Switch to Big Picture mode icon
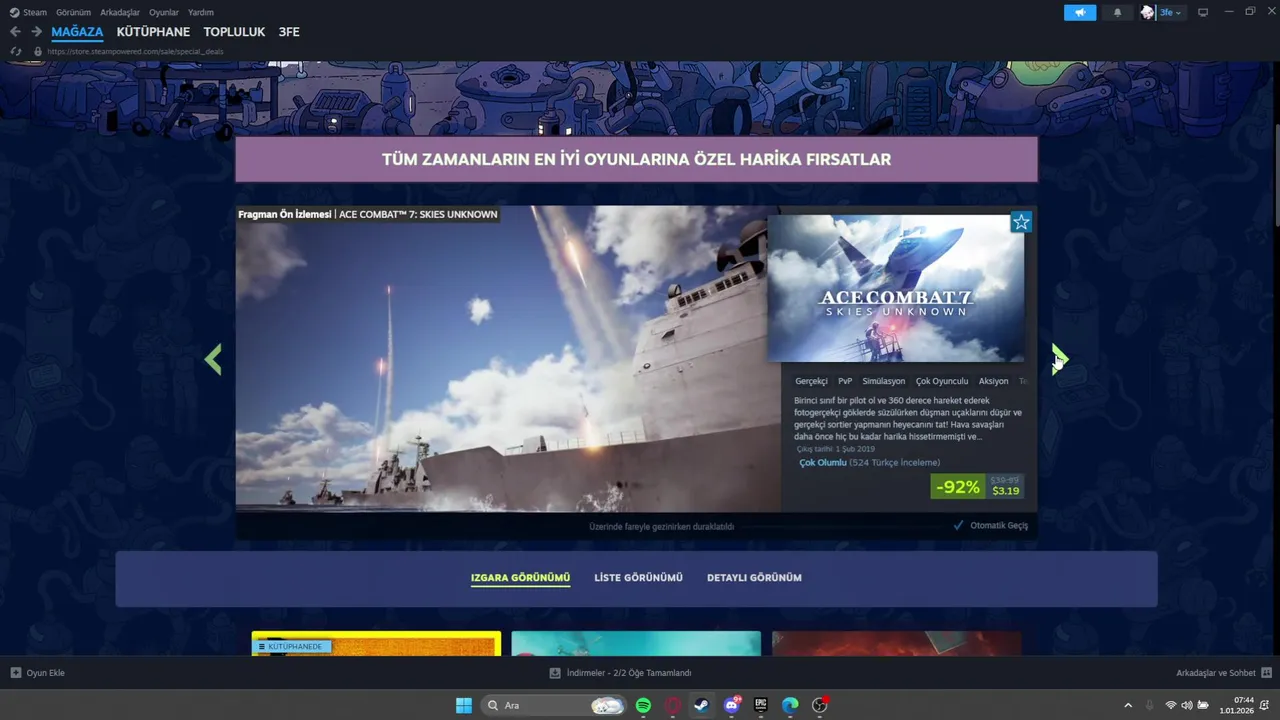1280x720 pixels. point(1203,13)
